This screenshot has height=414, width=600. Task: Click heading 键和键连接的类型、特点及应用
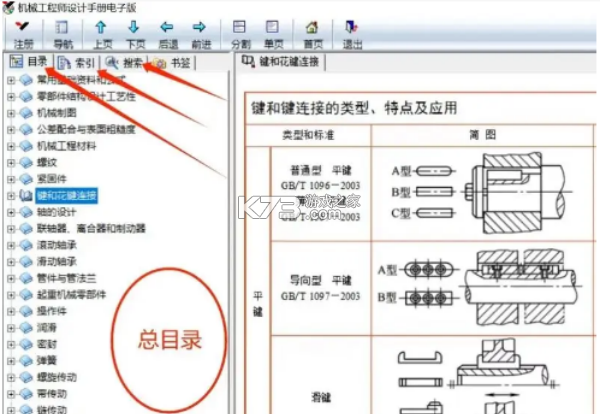pyautogui.click(x=354, y=108)
